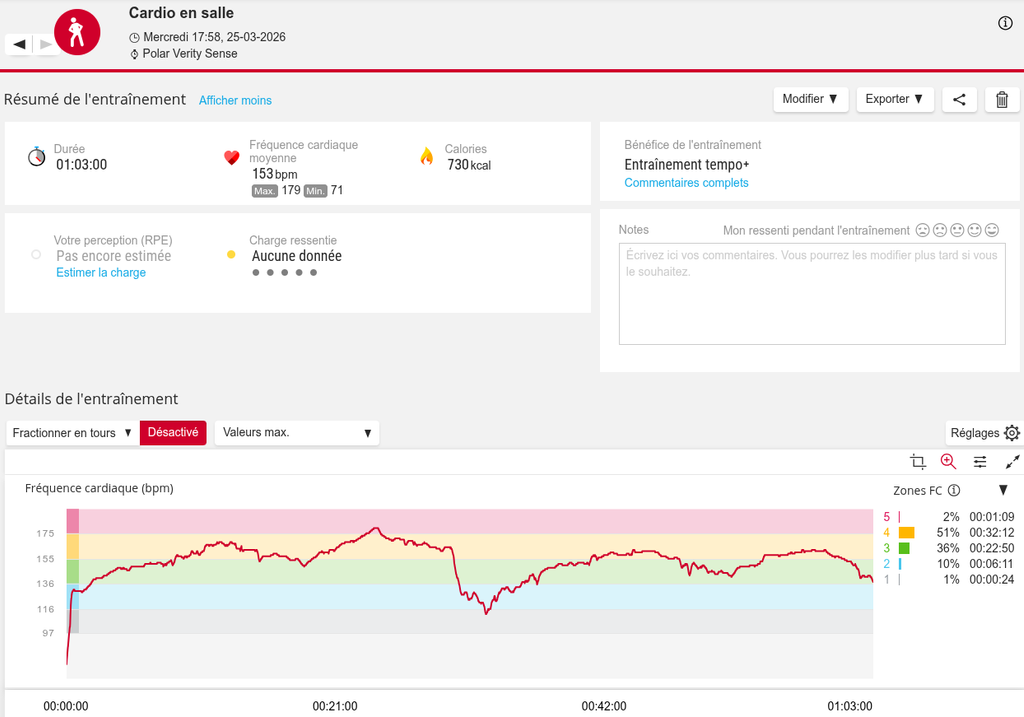Open the Modifier menu

[x=810, y=99]
